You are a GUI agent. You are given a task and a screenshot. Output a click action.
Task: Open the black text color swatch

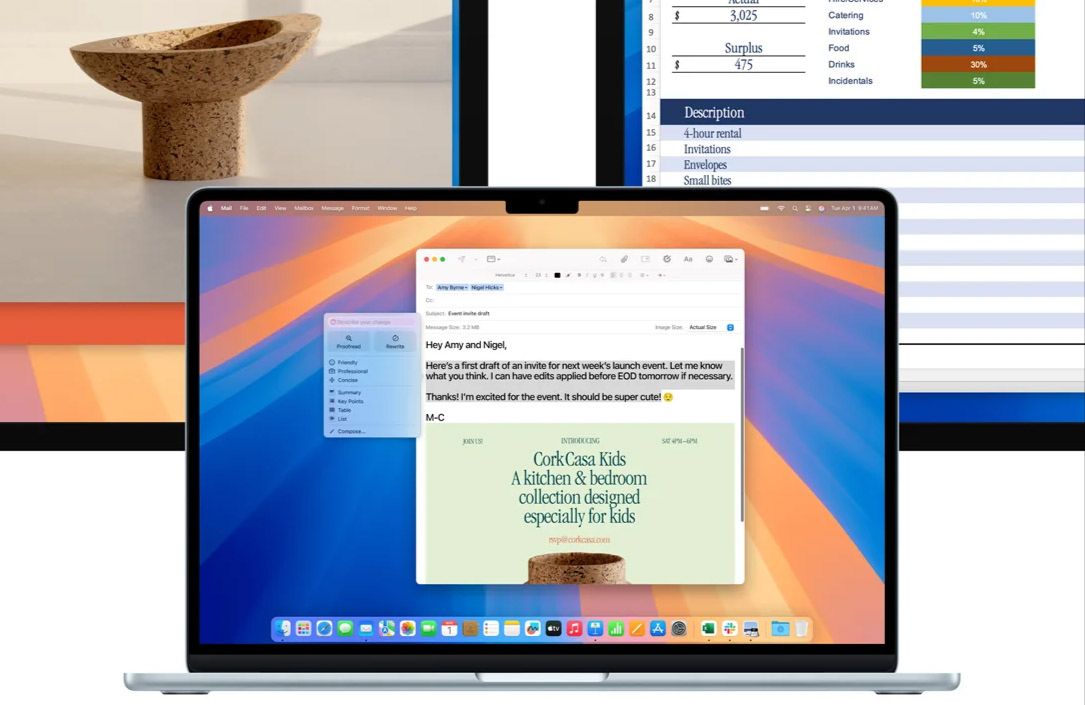(x=558, y=275)
